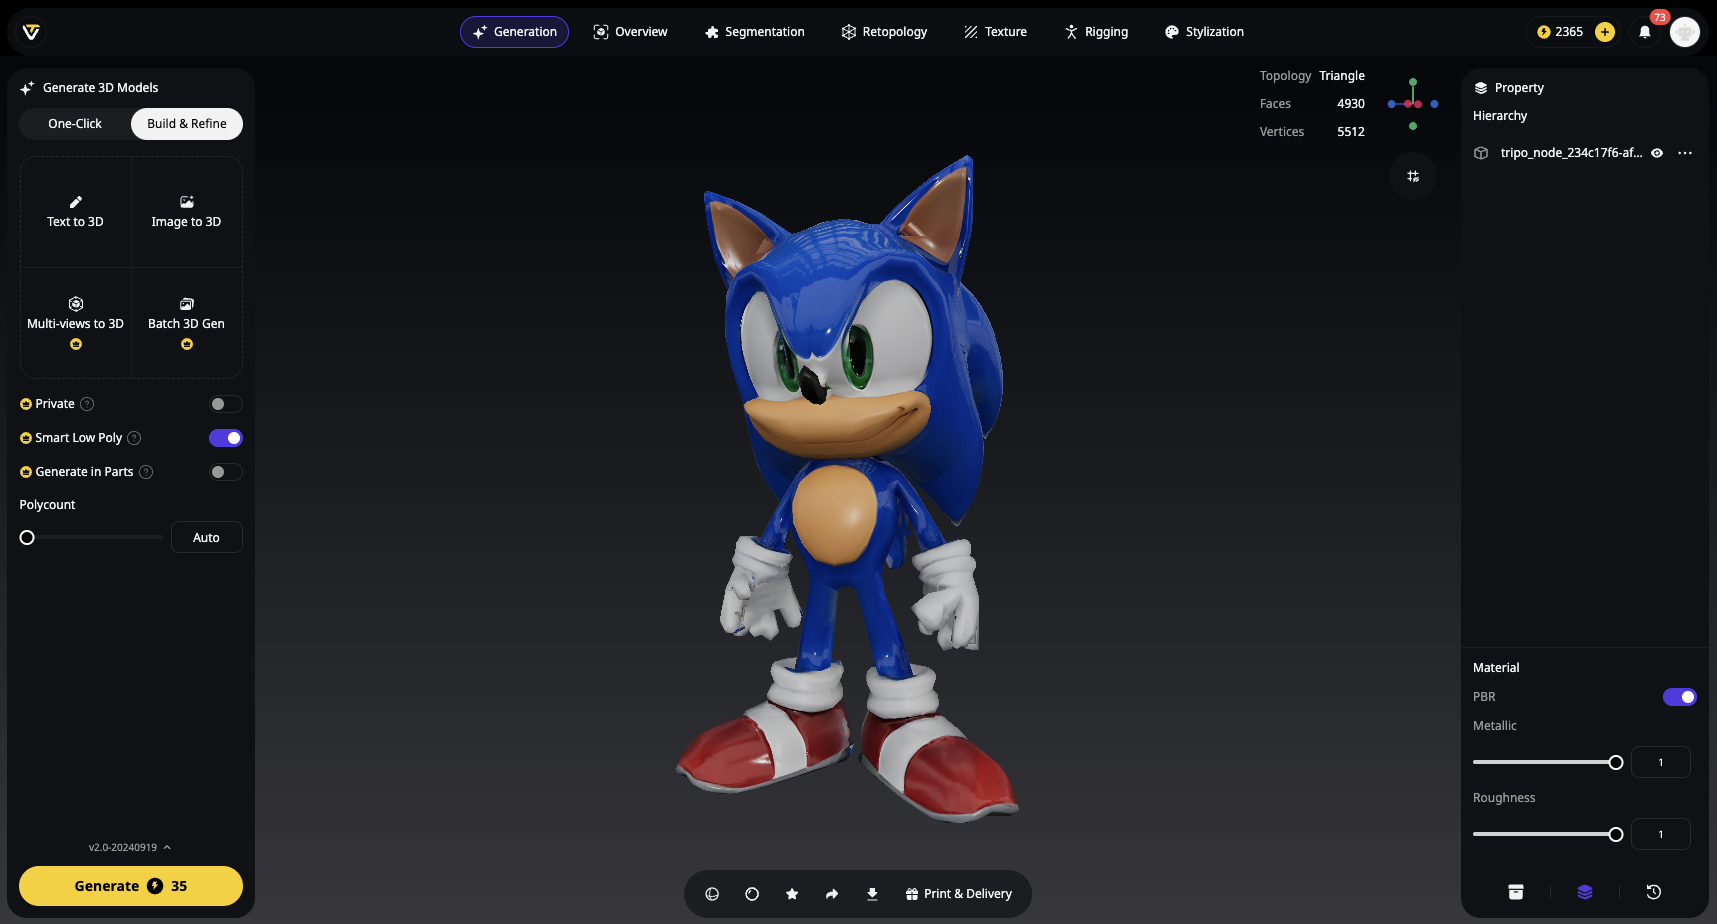Click the Generate button
The width and height of the screenshot is (1717, 924).
click(131, 886)
